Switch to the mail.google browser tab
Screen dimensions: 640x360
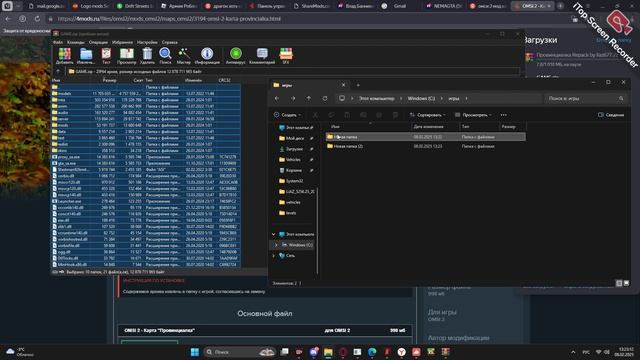(x=46, y=6)
